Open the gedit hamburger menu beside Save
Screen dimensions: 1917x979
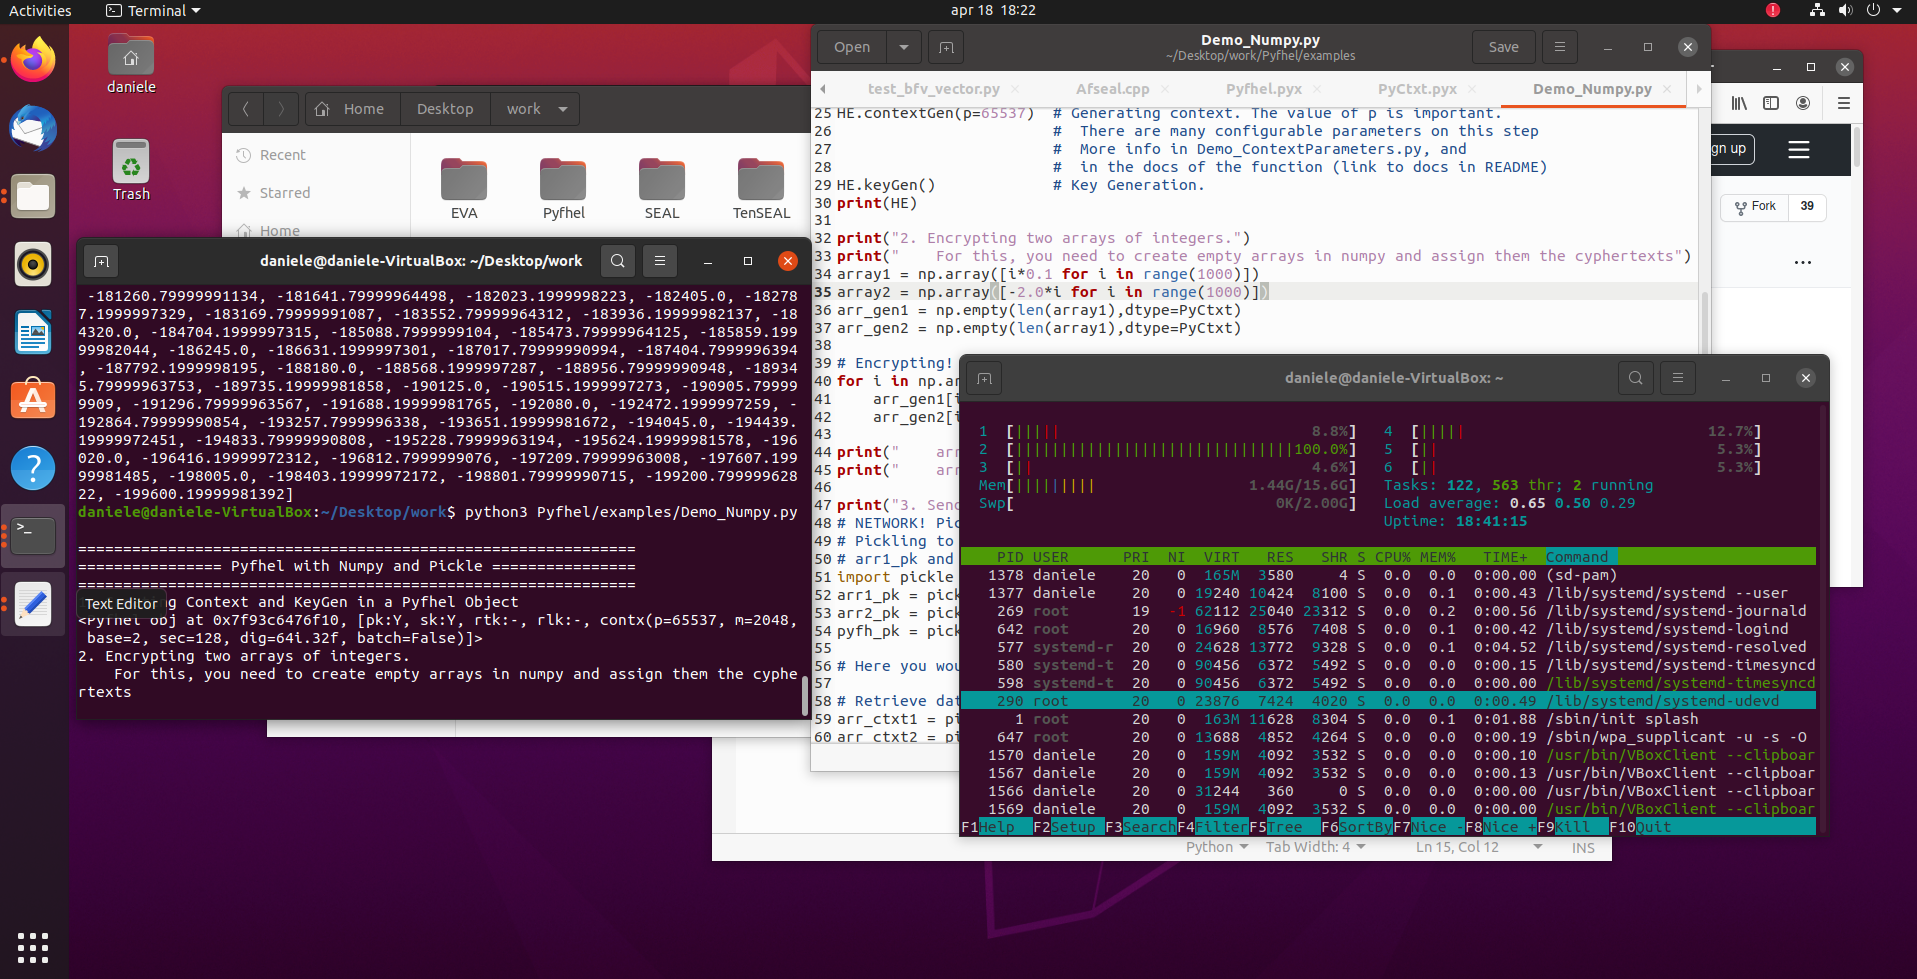pyautogui.click(x=1559, y=47)
